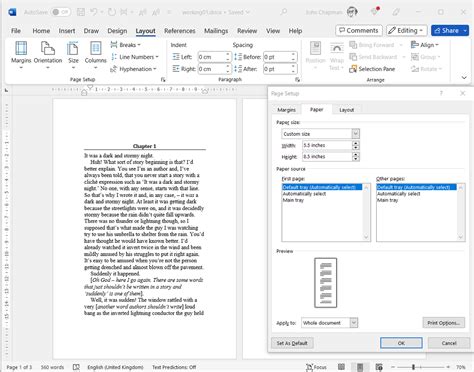
Task: Open the Selection Pane
Action: 372,69
